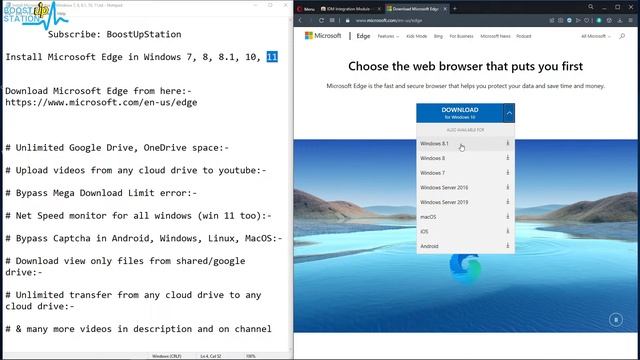640x360 pixels.
Task: Go back in the browser
Action: 300,20
